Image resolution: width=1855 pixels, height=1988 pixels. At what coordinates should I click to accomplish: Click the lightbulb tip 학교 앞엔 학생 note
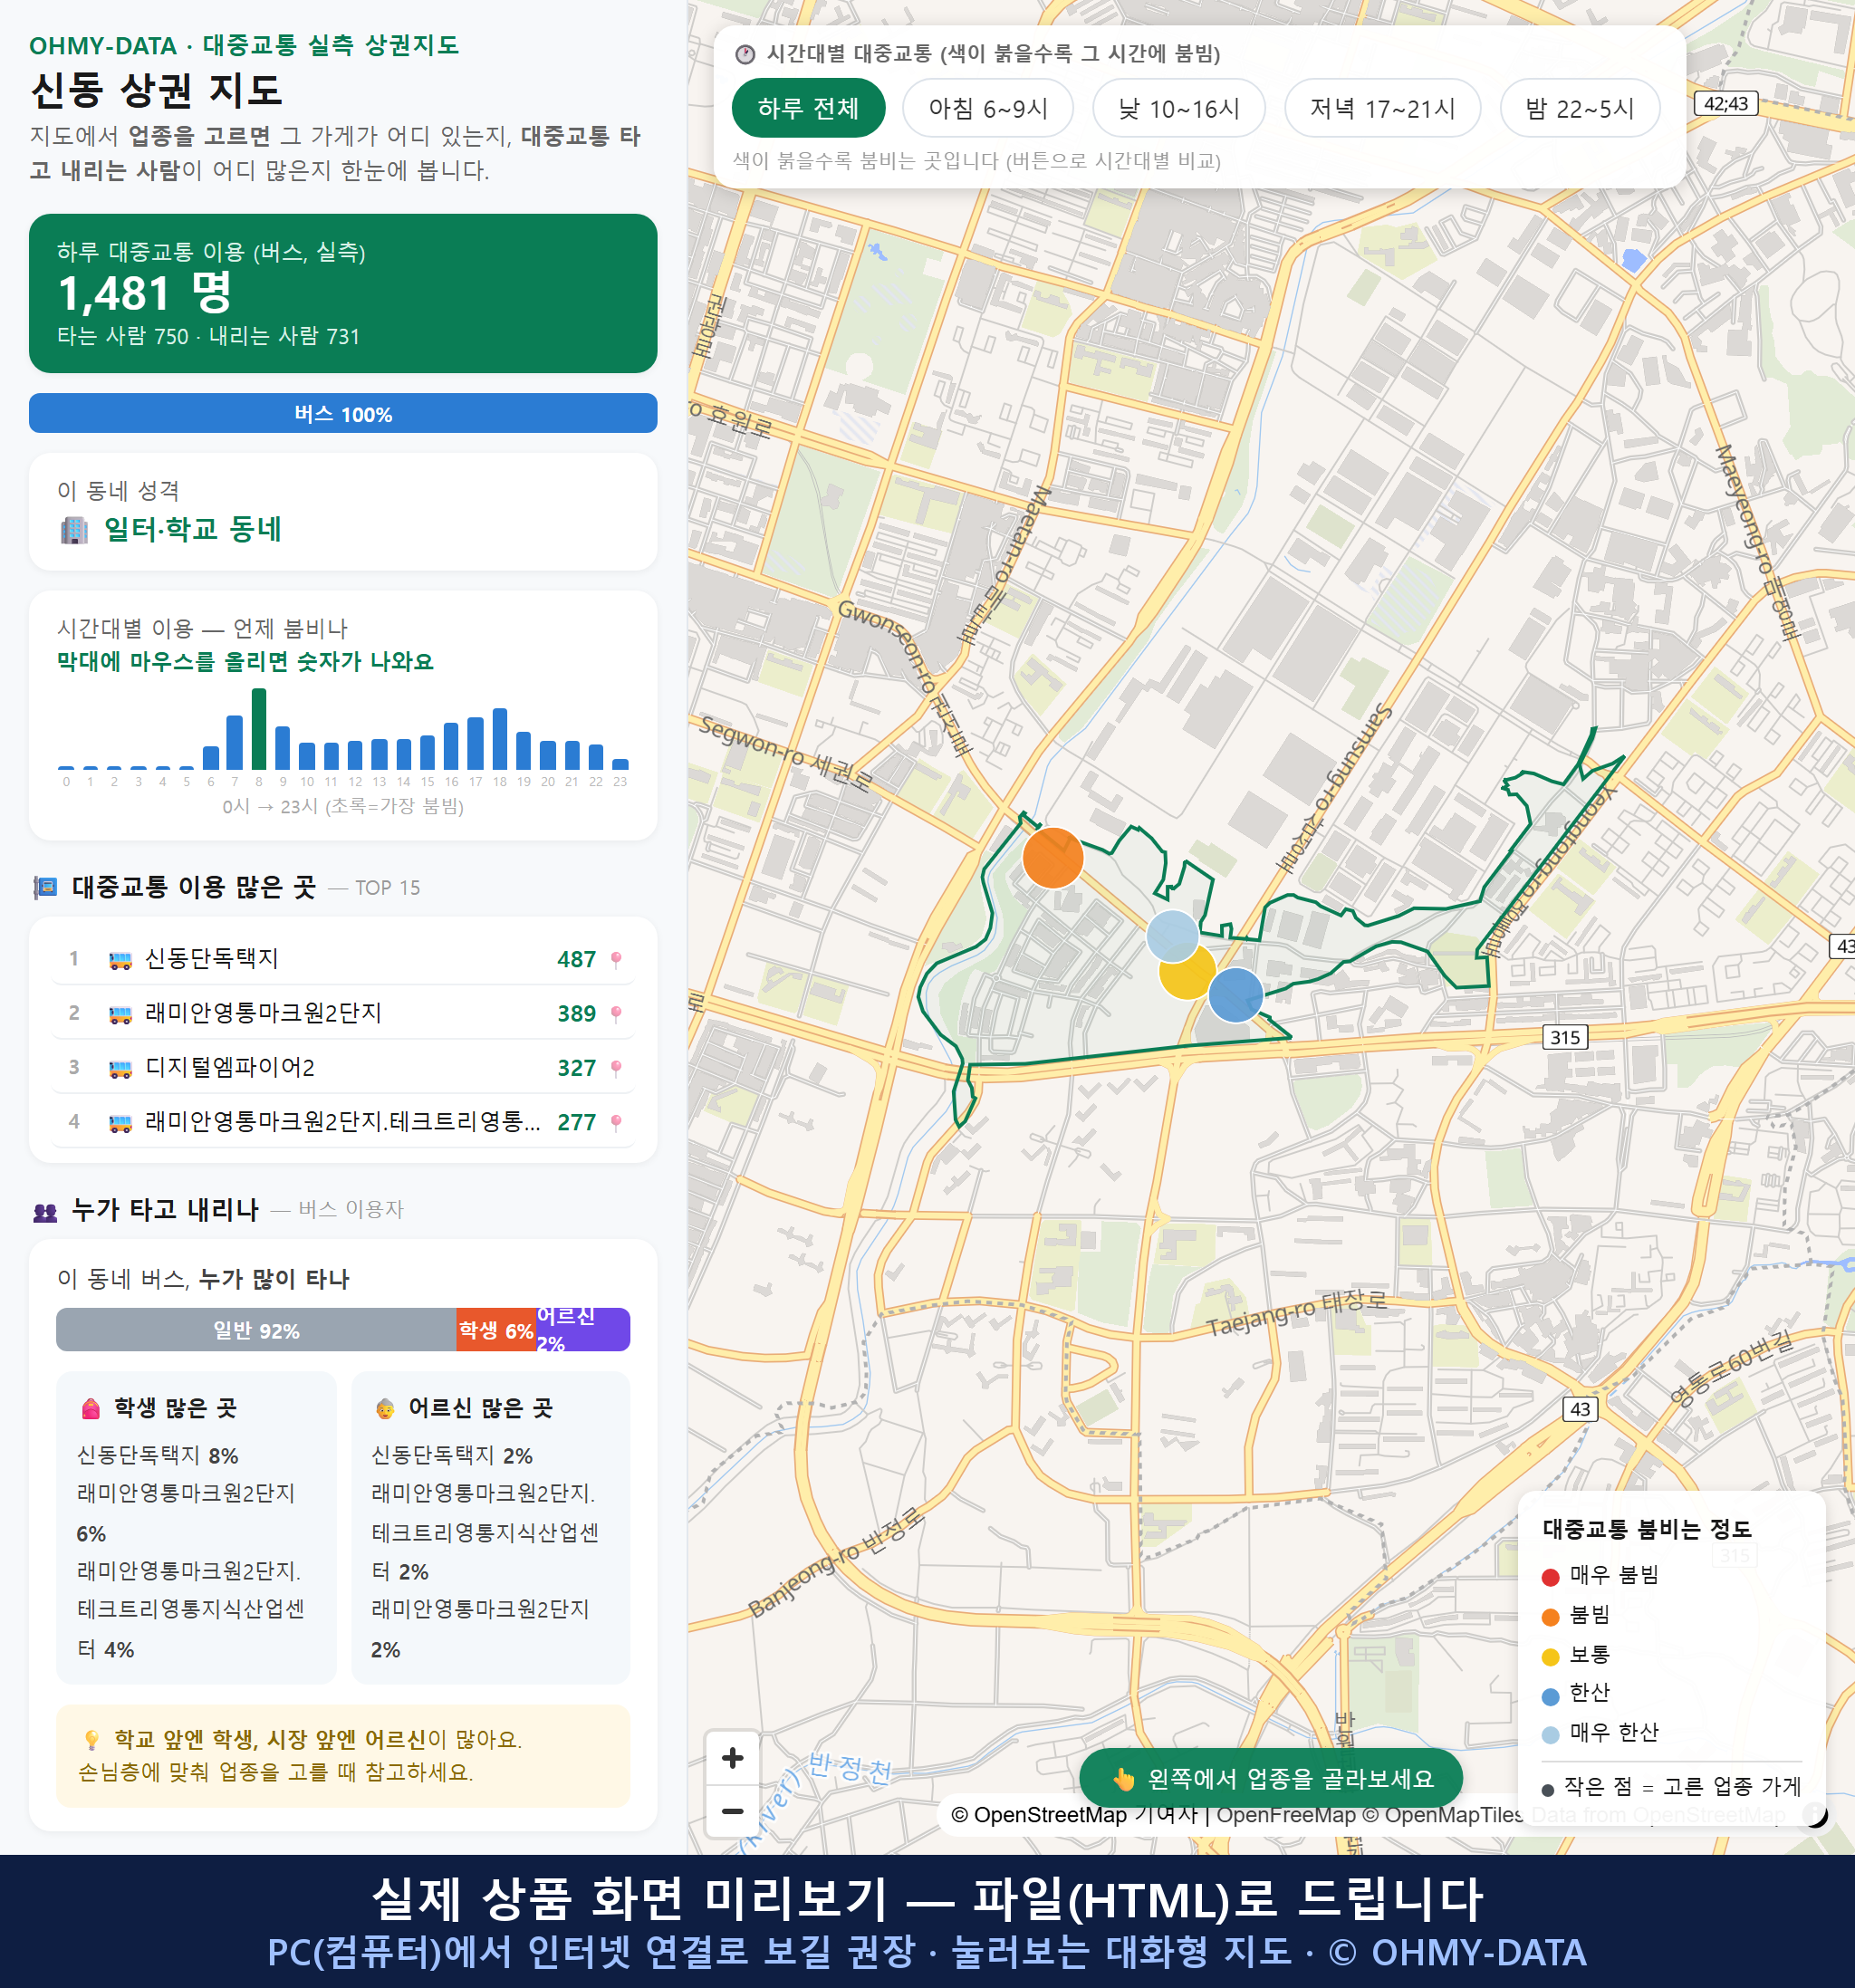[x=343, y=1756]
